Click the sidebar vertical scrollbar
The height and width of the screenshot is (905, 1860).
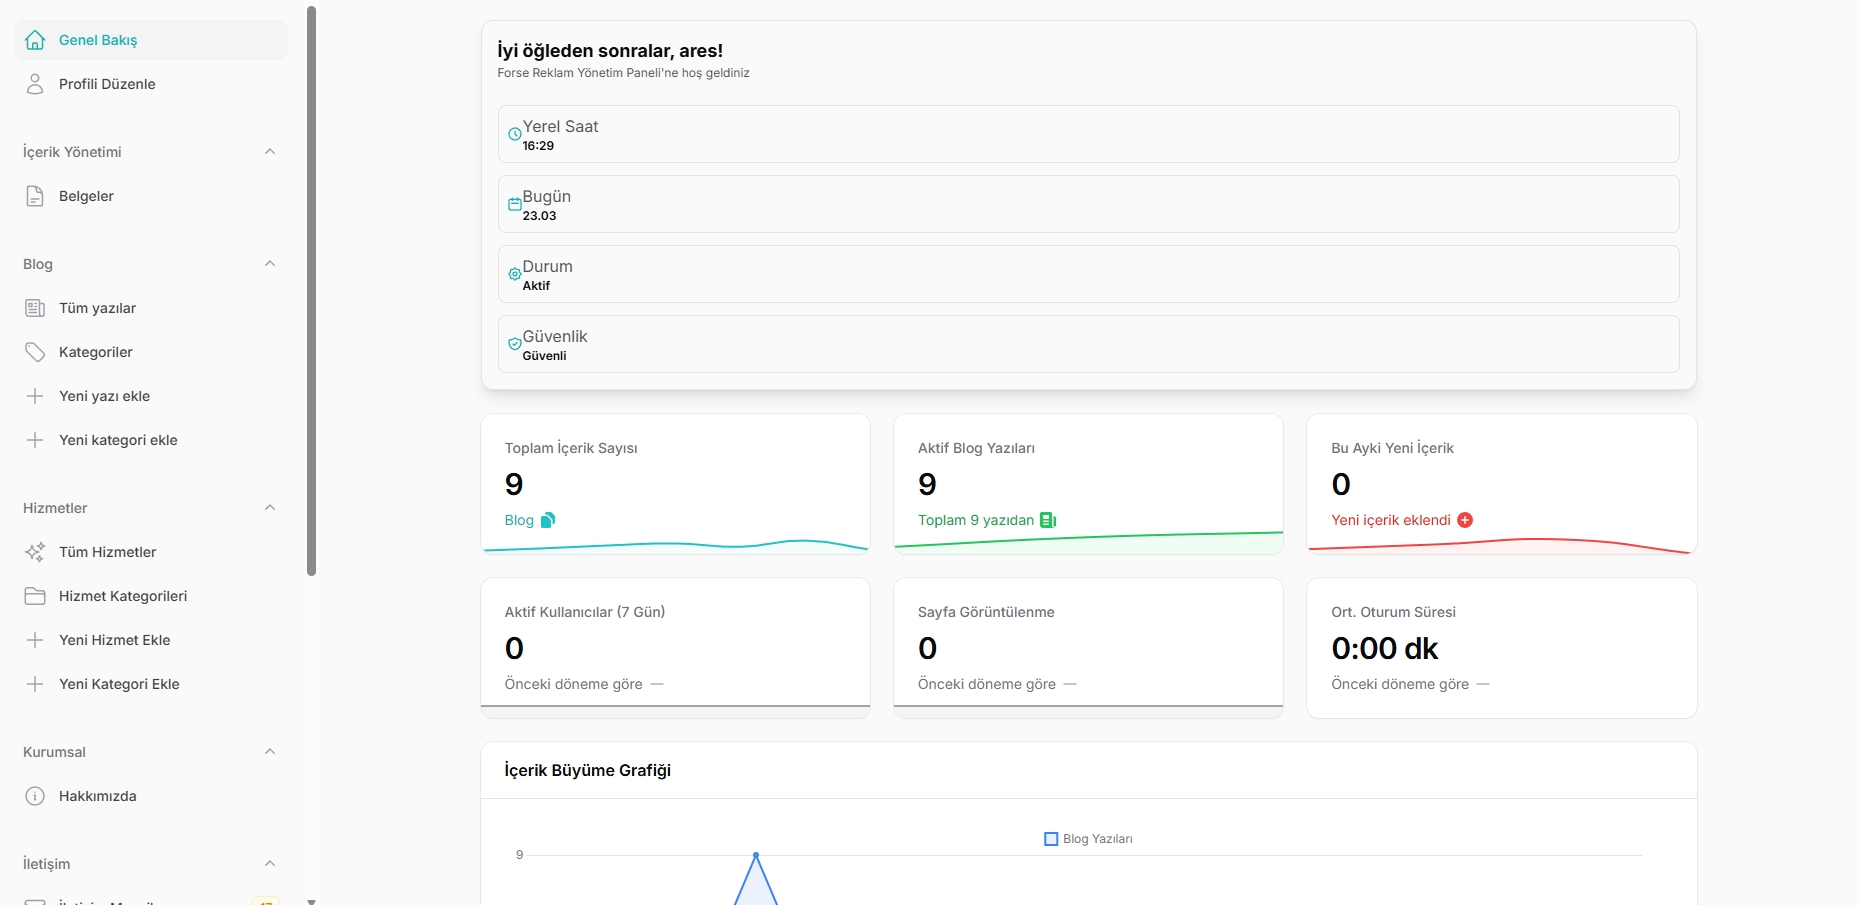point(311,290)
